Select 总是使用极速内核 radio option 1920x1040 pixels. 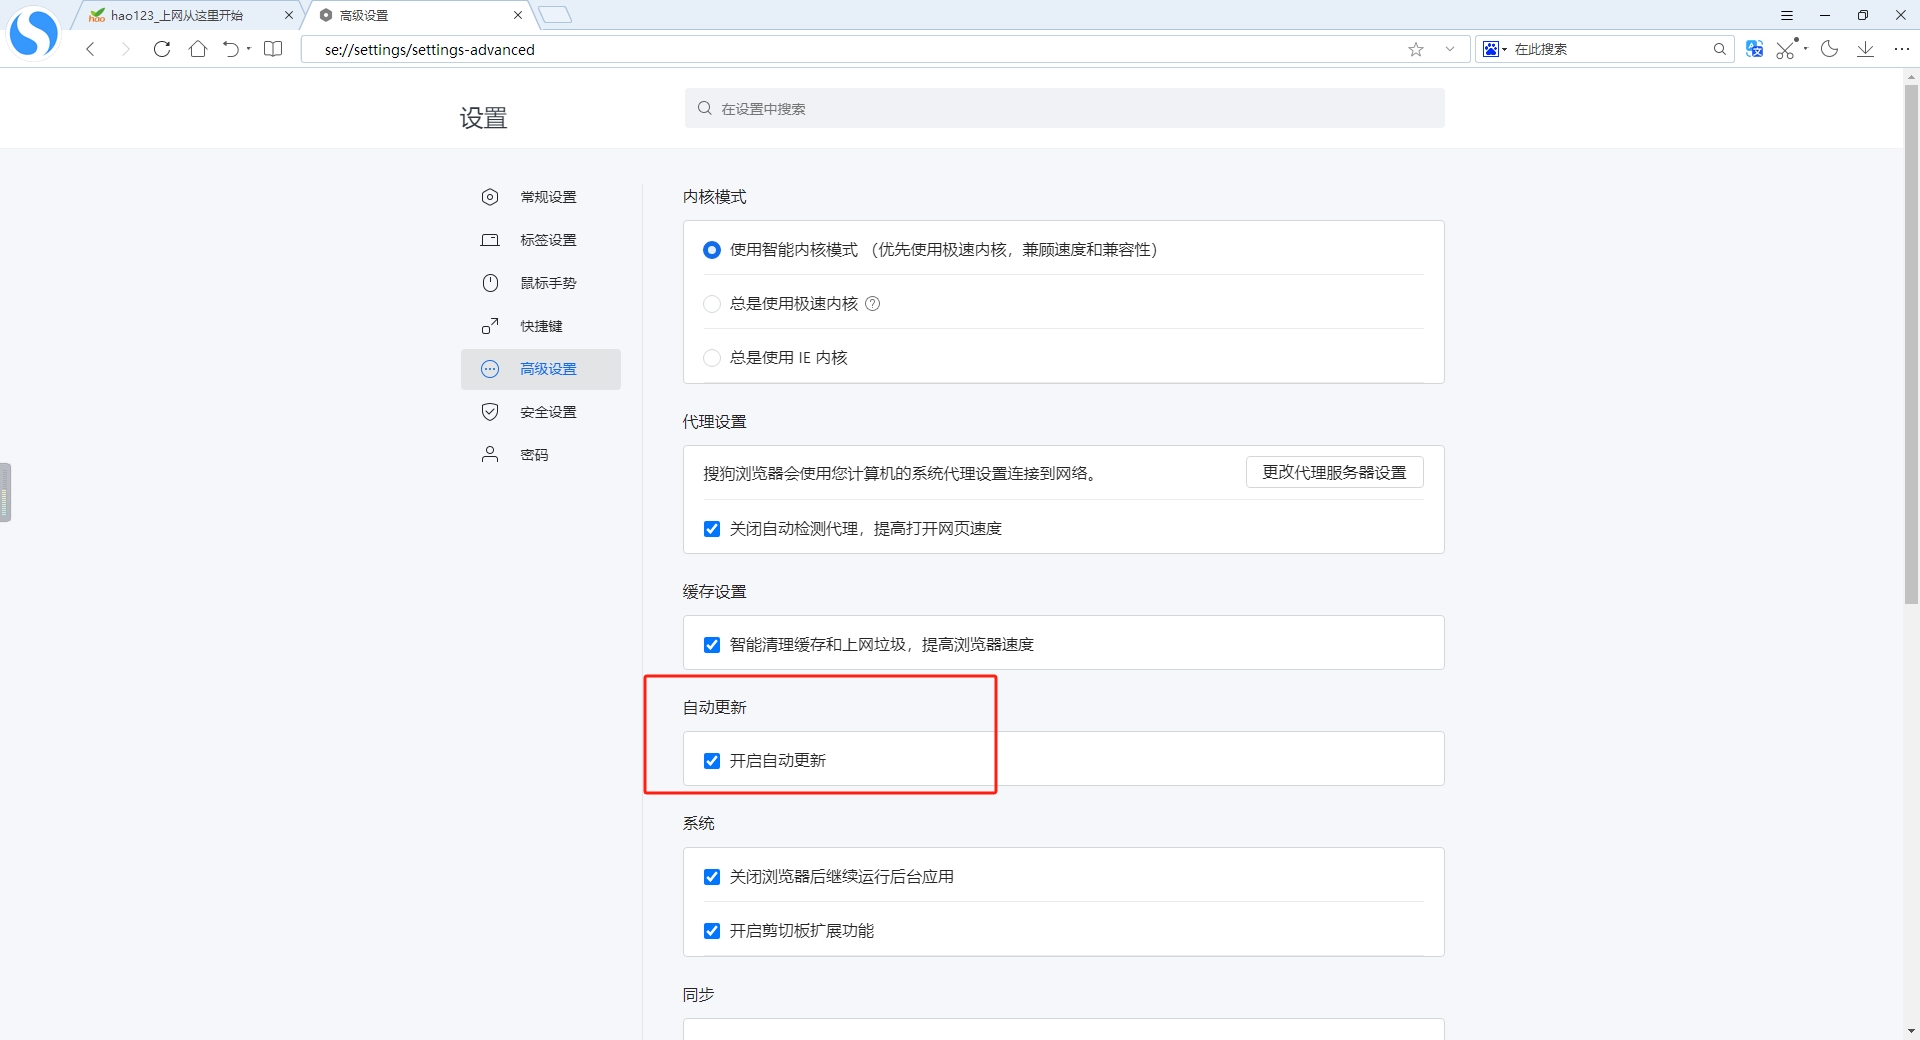click(712, 304)
